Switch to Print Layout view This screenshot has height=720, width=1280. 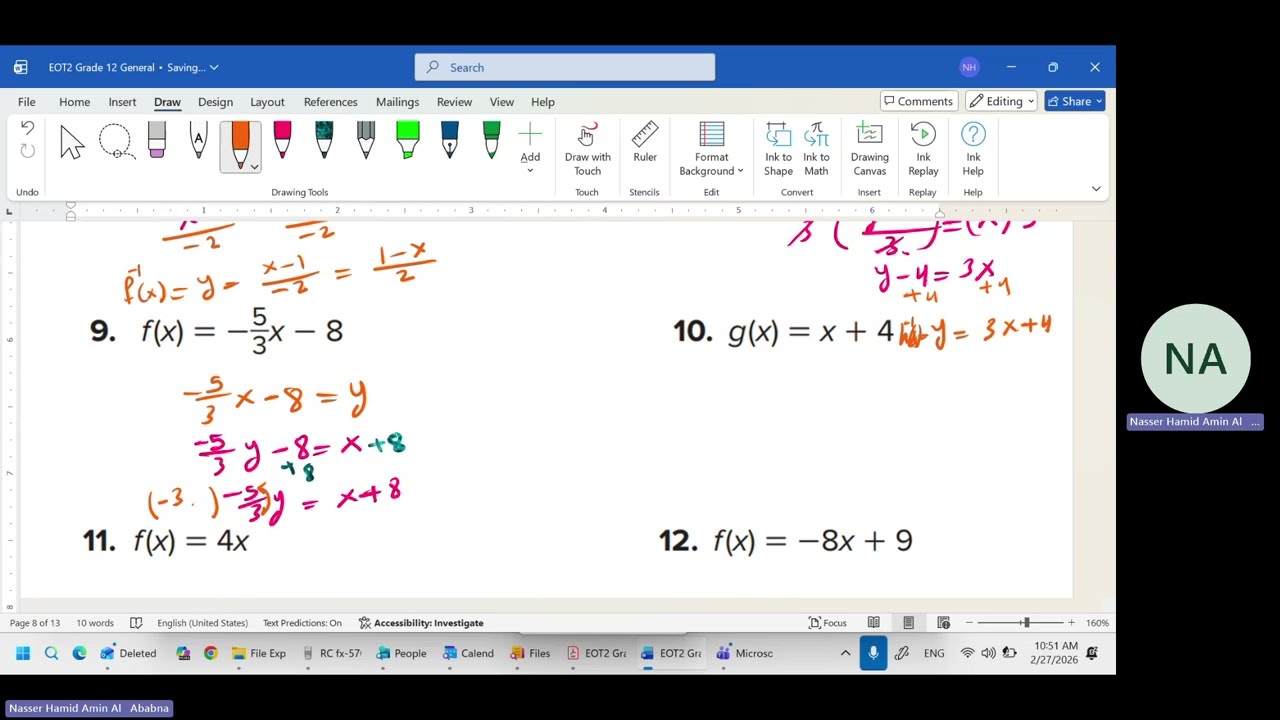pyautogui.click(x=908, y=623)
